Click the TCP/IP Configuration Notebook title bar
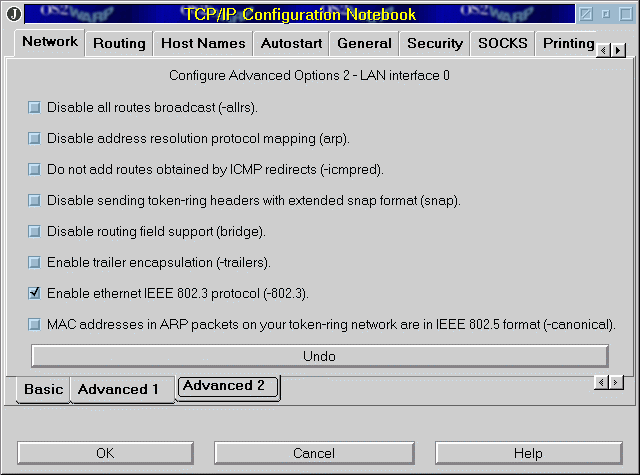640x475 pixels. 300,14
